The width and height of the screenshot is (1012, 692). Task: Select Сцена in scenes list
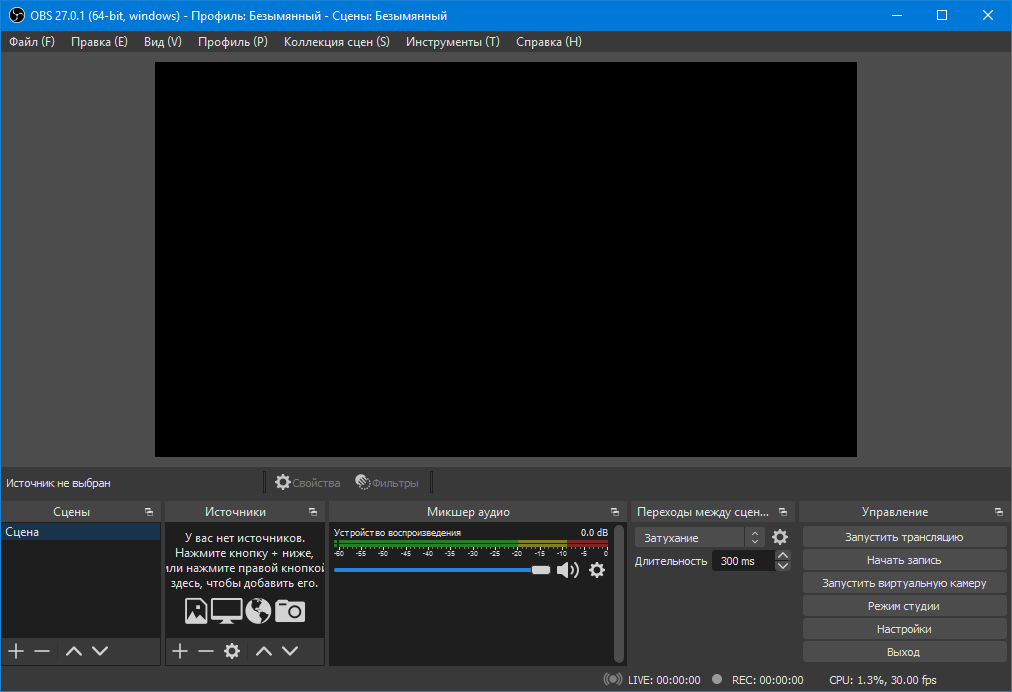[x=81, y=532]
